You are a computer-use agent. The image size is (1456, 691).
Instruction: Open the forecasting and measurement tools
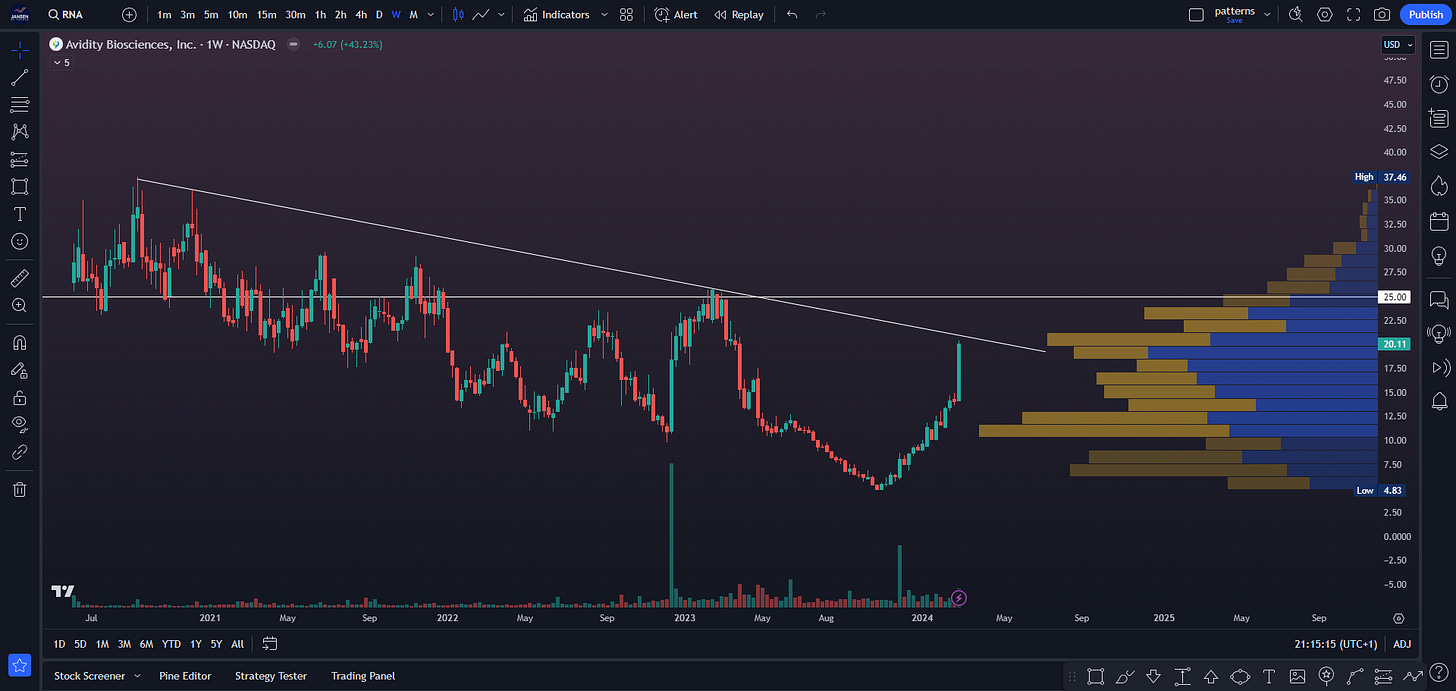(x=20, y=159)
